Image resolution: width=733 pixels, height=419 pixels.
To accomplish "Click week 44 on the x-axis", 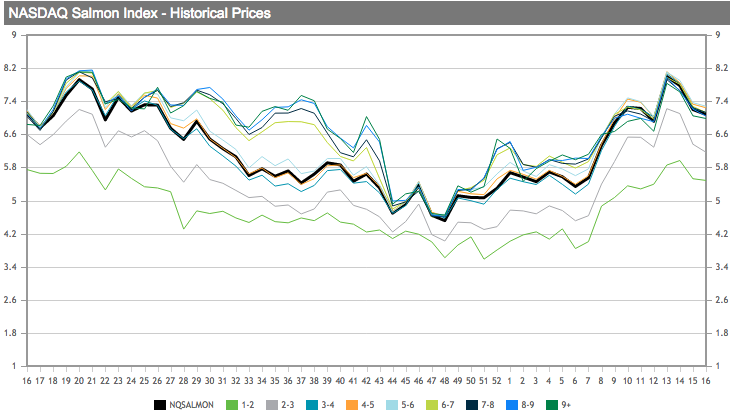I will 392,381.
